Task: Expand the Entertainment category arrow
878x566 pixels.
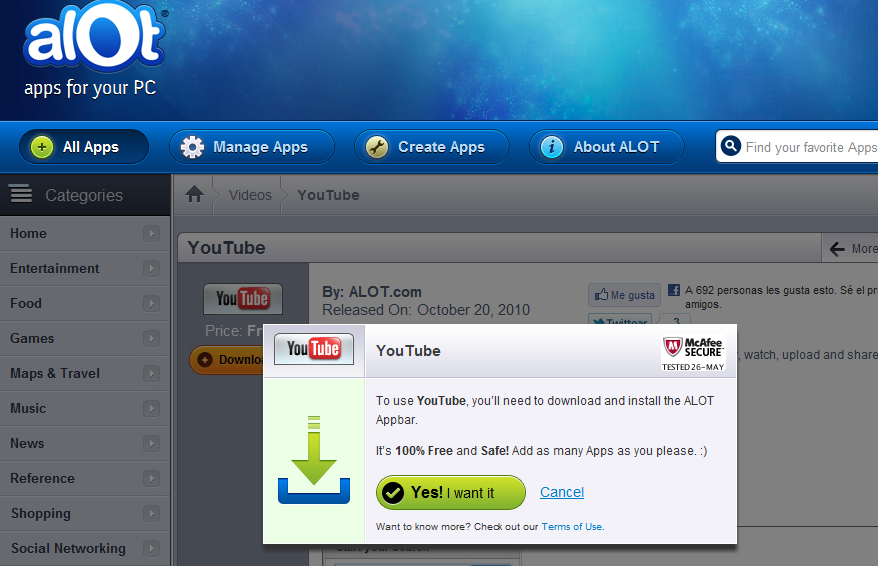Action: tap(151, 269)
